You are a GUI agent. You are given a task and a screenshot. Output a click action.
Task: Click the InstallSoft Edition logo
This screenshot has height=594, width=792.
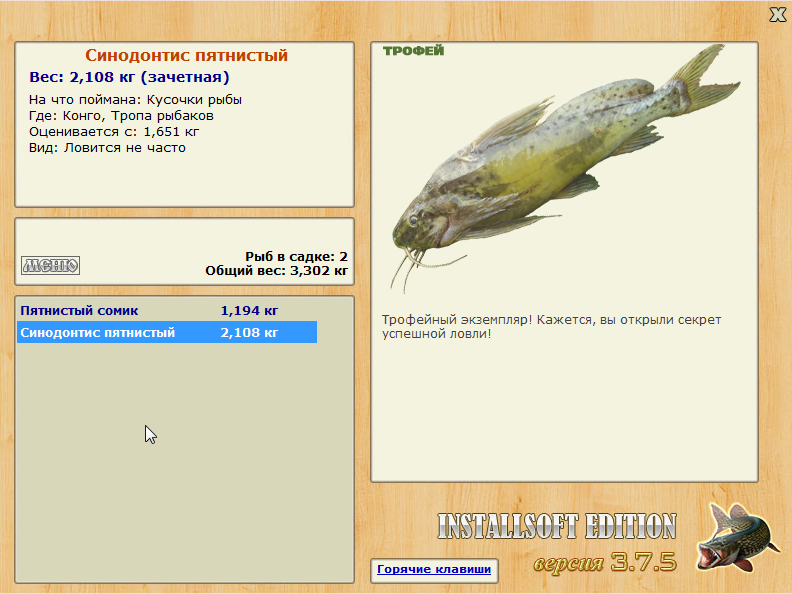(557, 526)
